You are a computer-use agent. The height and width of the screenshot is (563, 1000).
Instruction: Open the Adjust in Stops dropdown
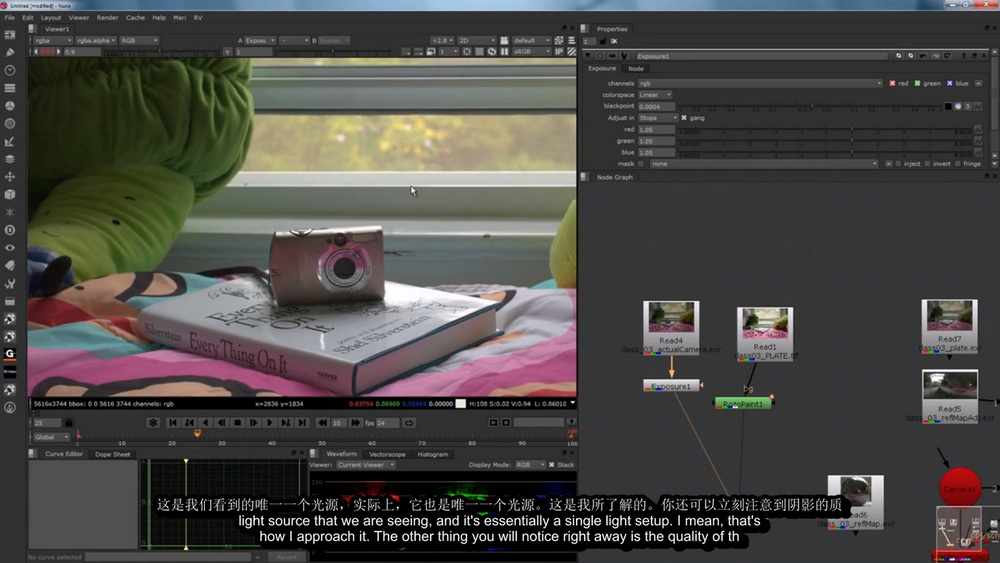tap(658, 118)
